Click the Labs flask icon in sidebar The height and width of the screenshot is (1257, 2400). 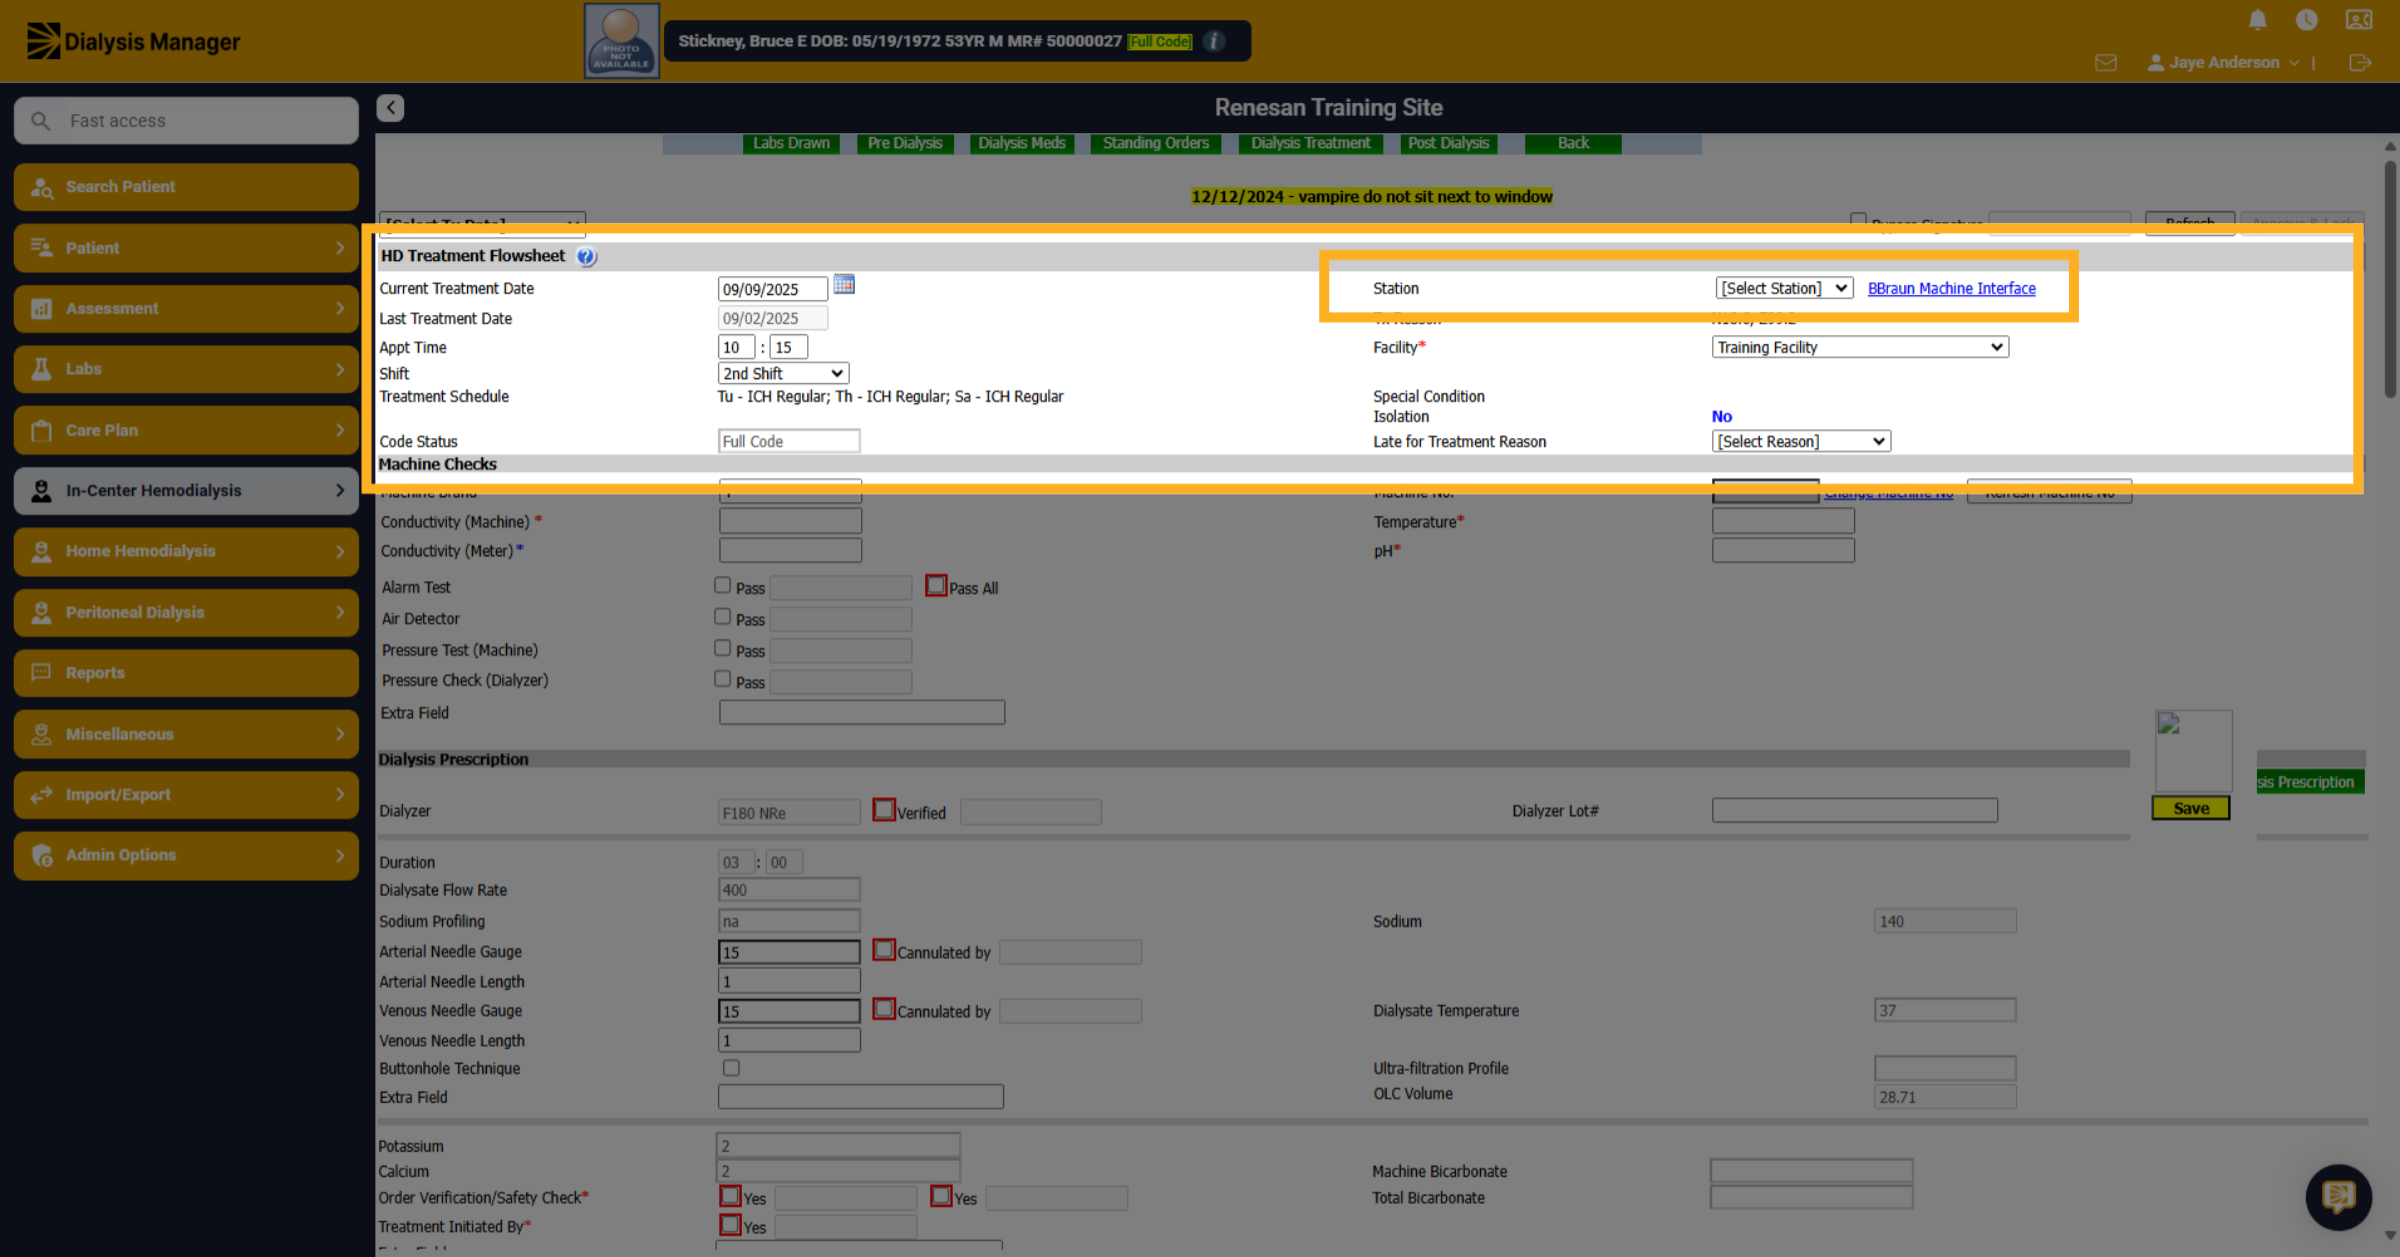(42, 369)
